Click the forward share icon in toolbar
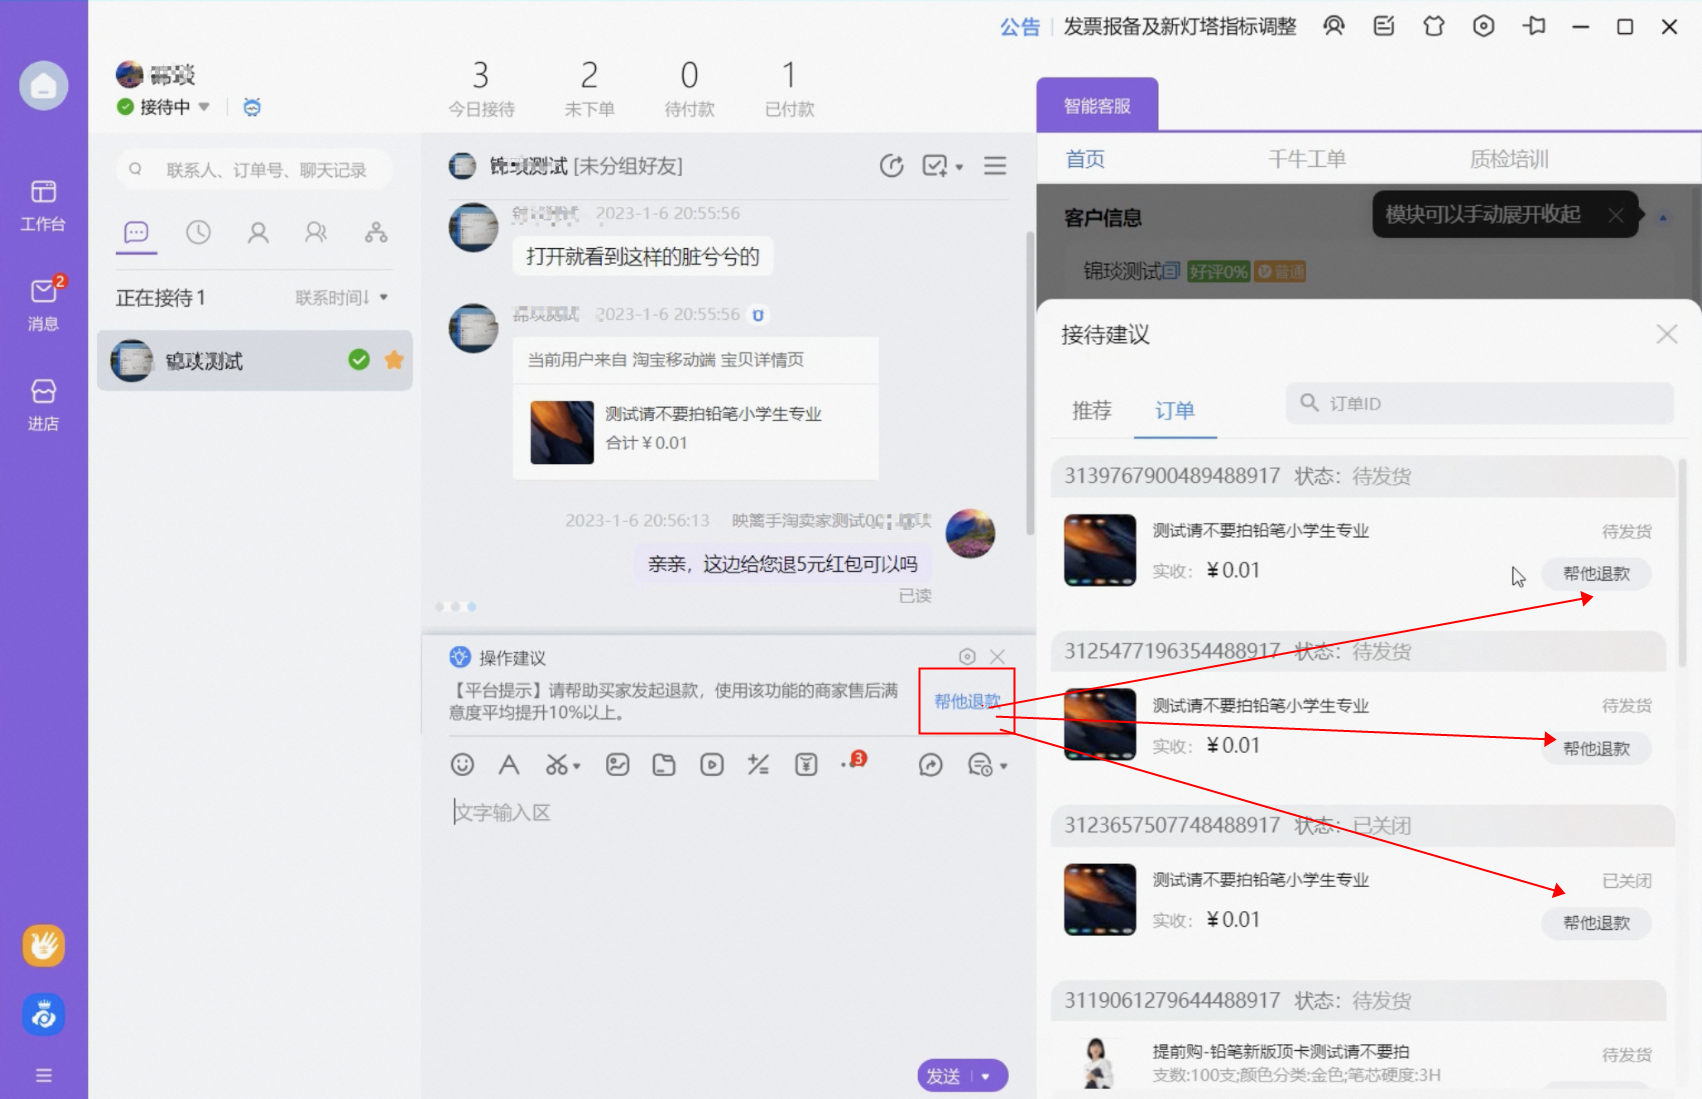Screen dimensions: 1702x1099 [931, 765]
